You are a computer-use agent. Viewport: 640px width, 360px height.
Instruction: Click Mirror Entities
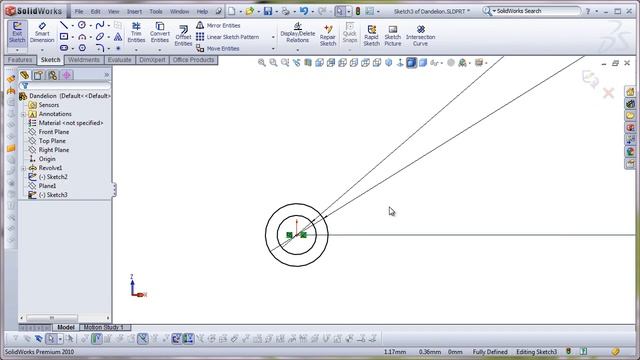click(x=218, y=25)
